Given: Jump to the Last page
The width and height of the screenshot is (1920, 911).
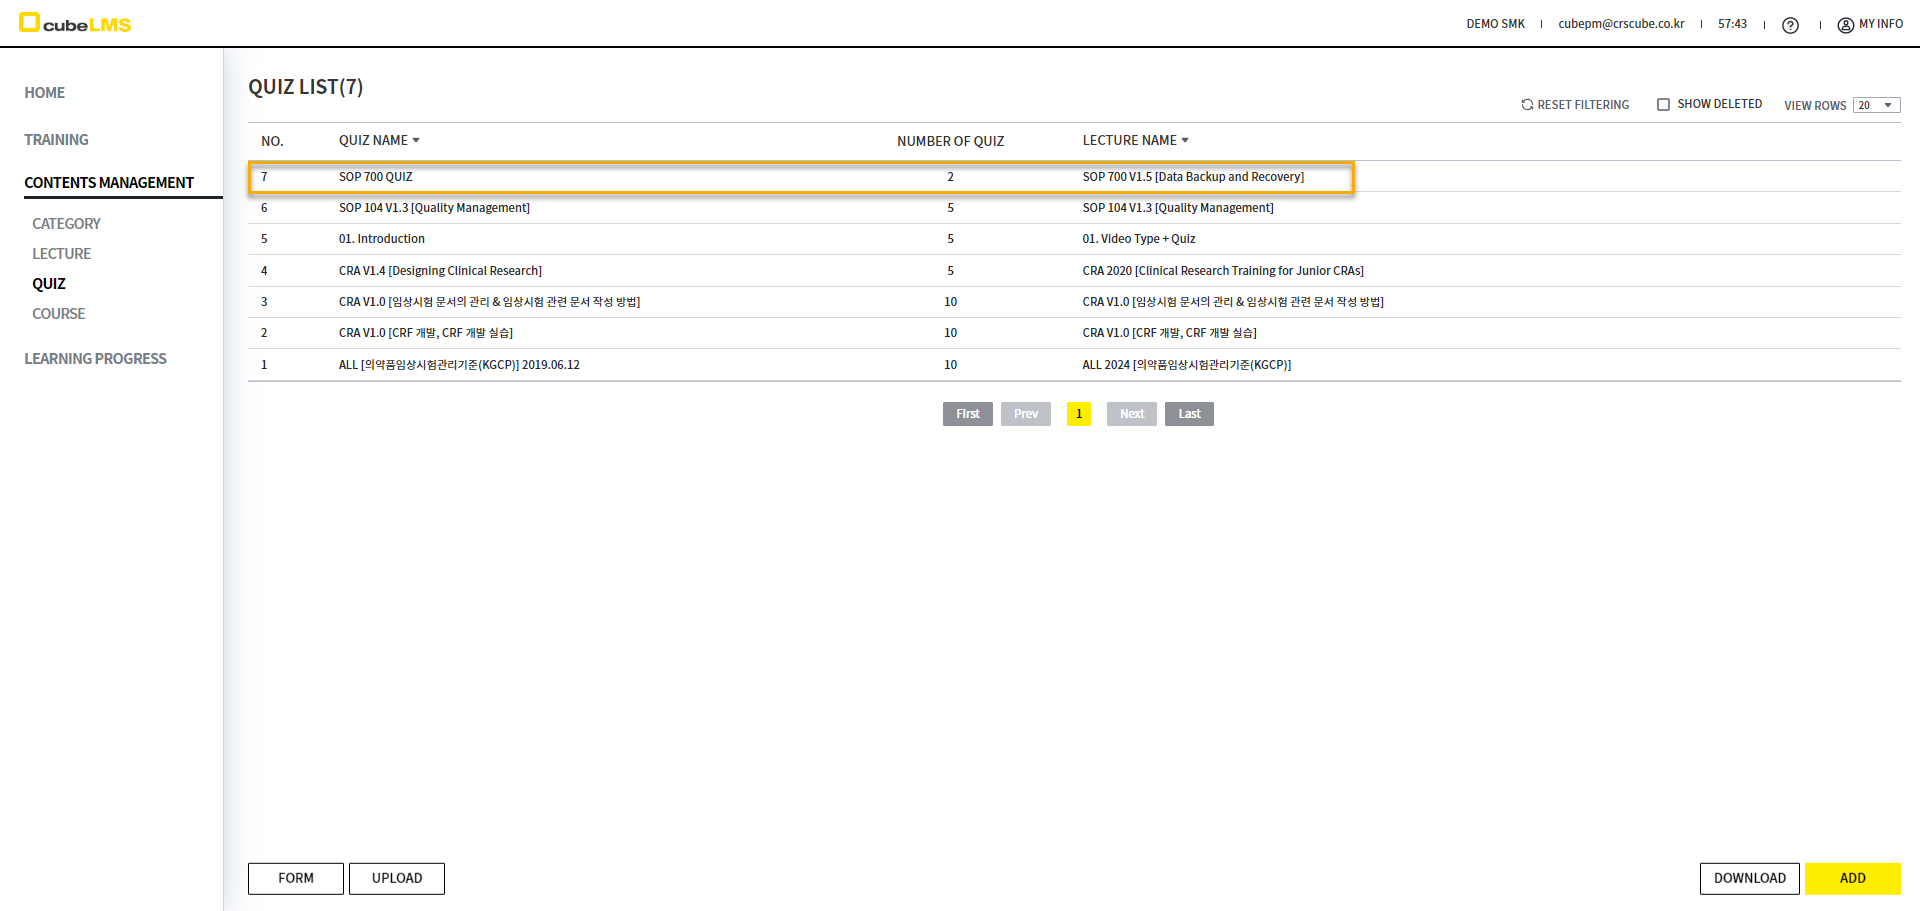Looking at the screenshot, I should pyautogui.click(x=1189, y=414).
